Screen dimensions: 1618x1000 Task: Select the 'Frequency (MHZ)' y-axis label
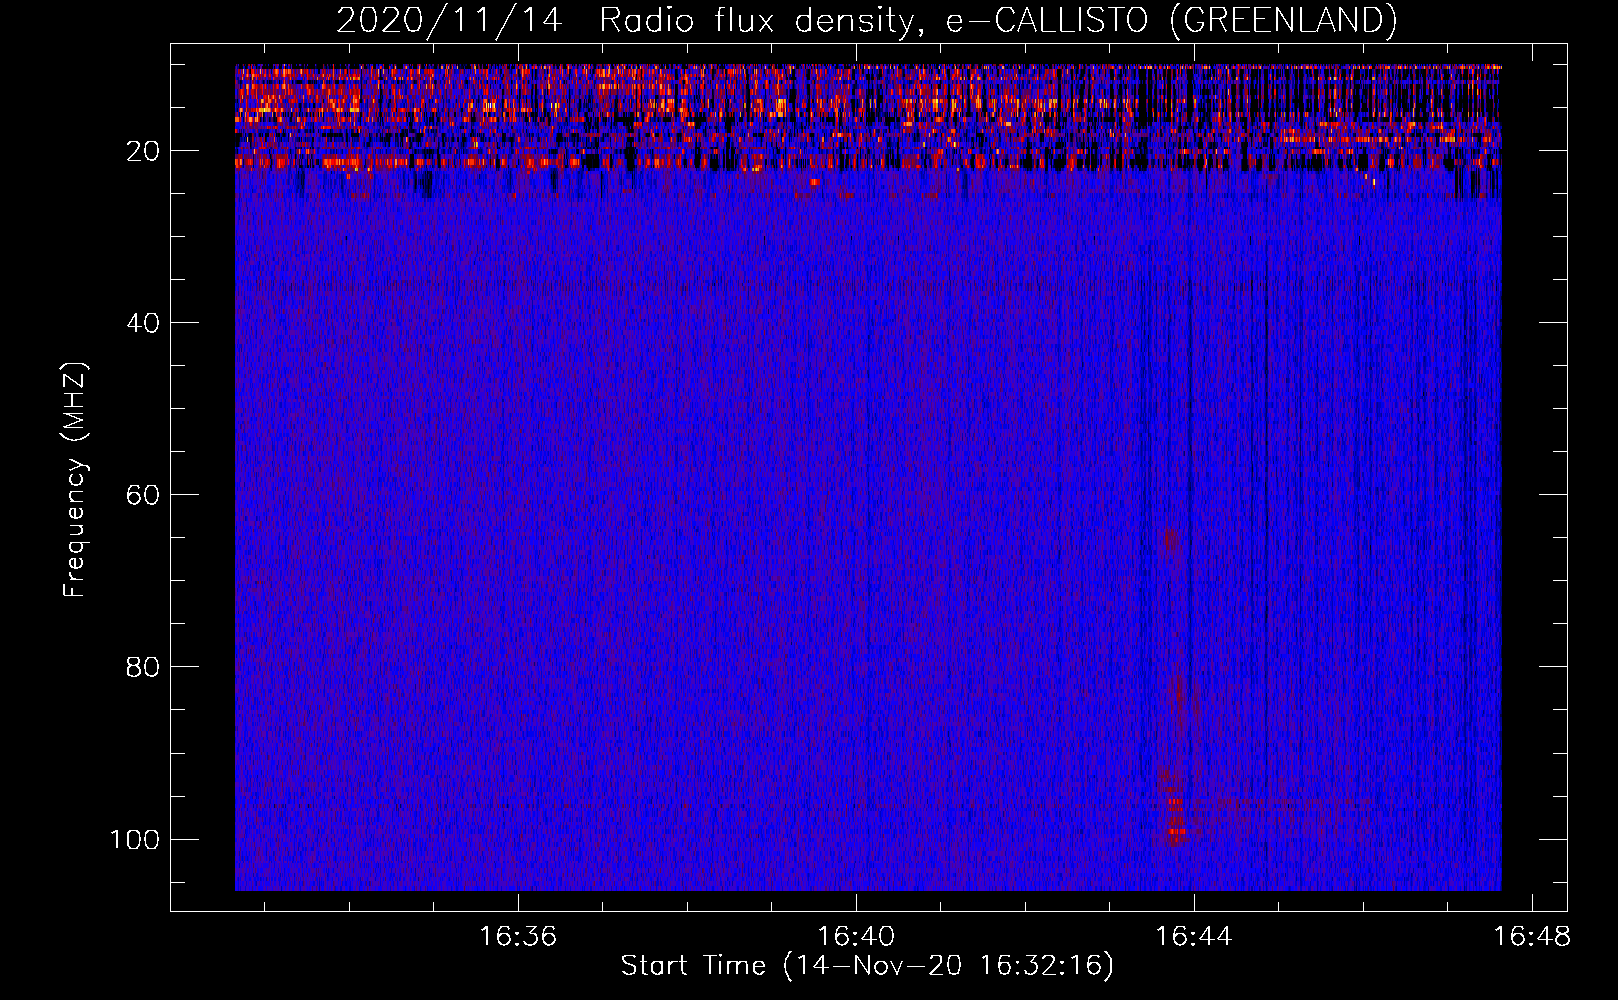pyautogui.click(x=75, y=480)
